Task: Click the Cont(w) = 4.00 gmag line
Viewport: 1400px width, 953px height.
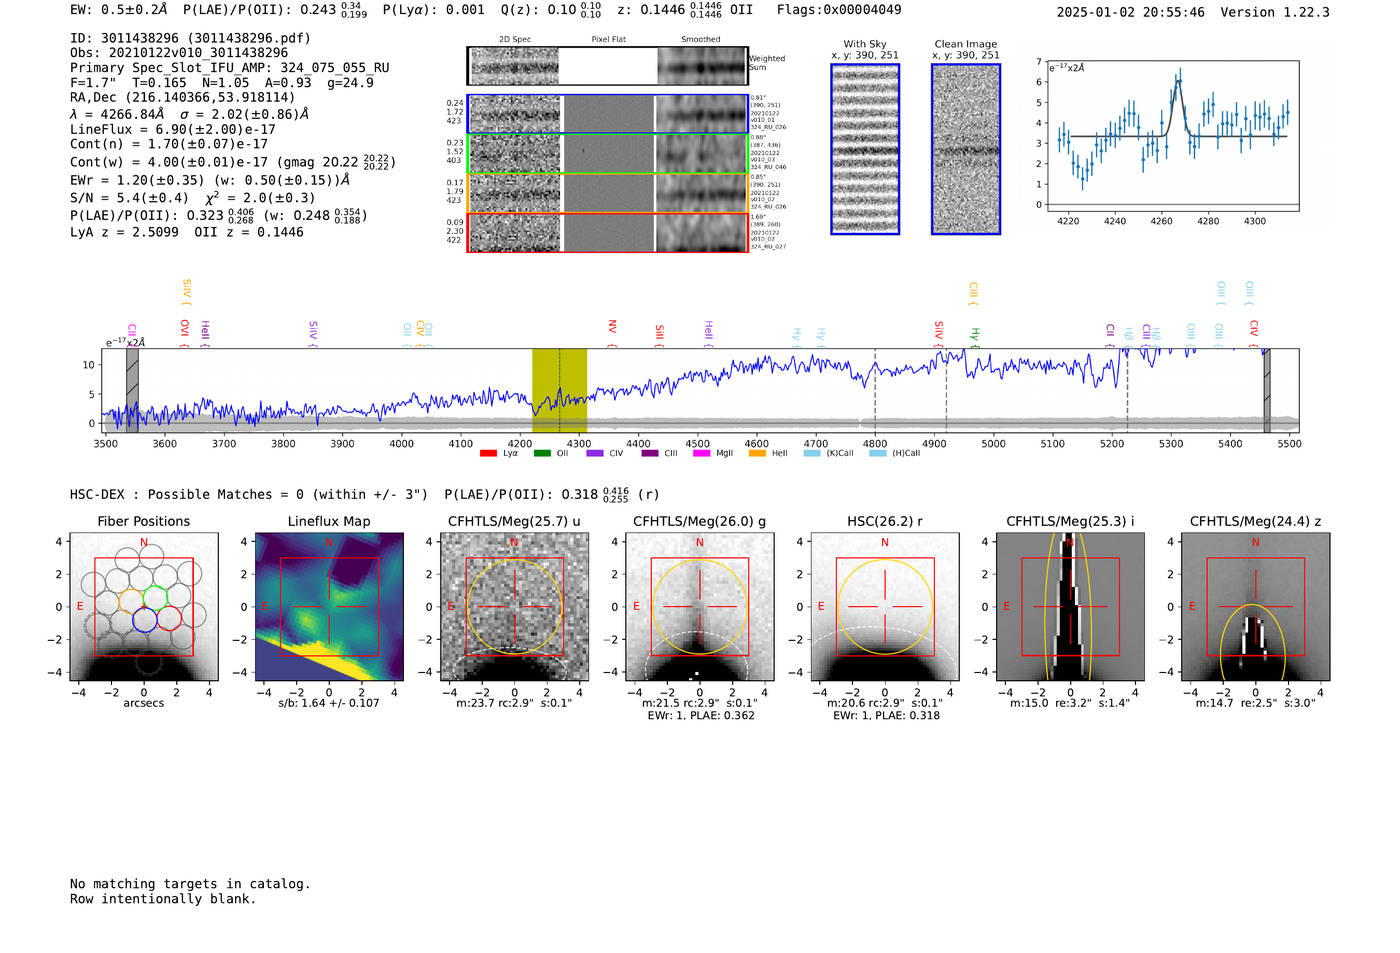Action: click(x=233, y=162)
